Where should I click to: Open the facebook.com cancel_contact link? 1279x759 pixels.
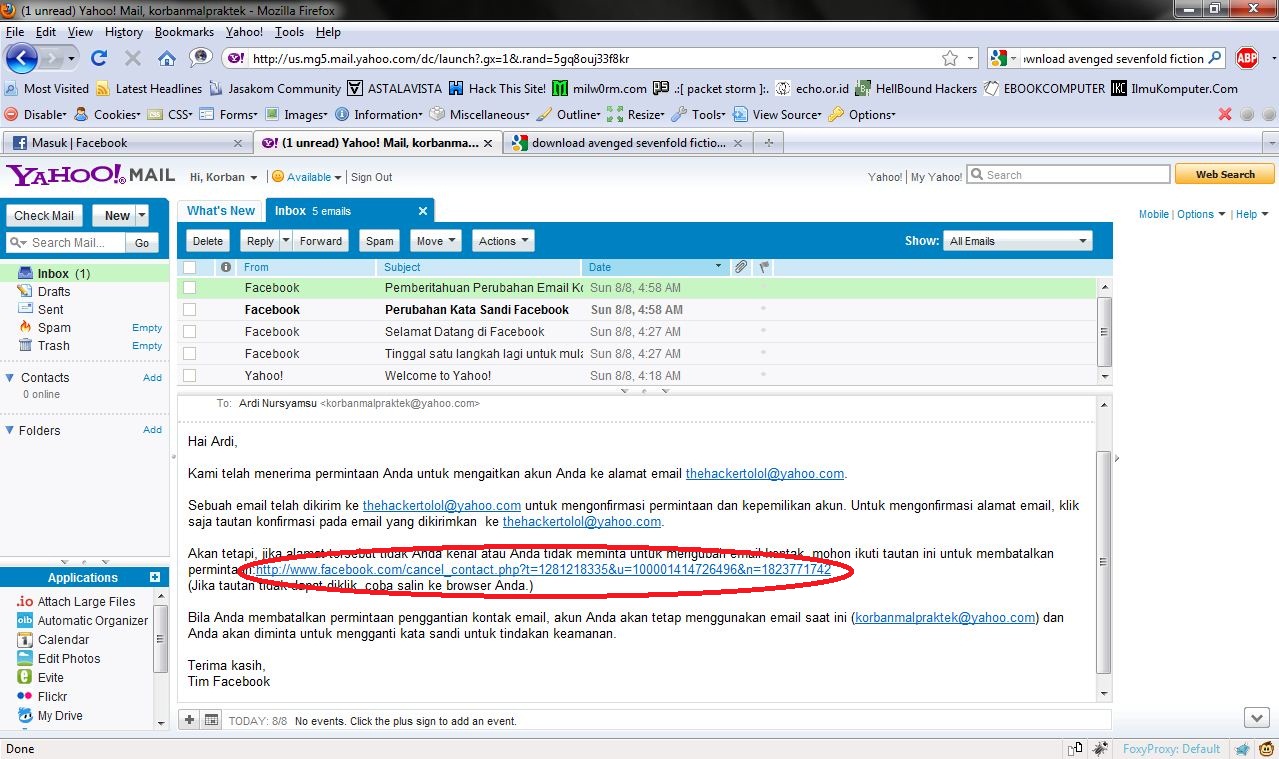543,569
